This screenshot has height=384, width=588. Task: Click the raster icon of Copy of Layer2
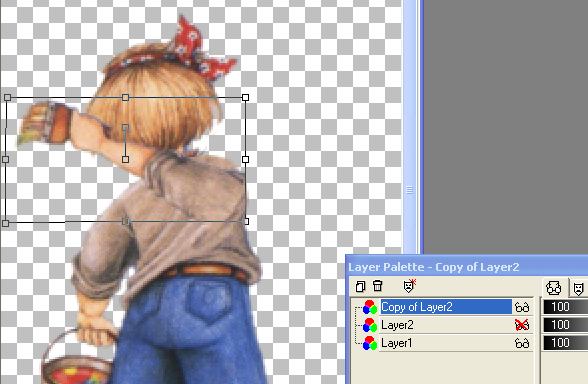click(369, 307)
